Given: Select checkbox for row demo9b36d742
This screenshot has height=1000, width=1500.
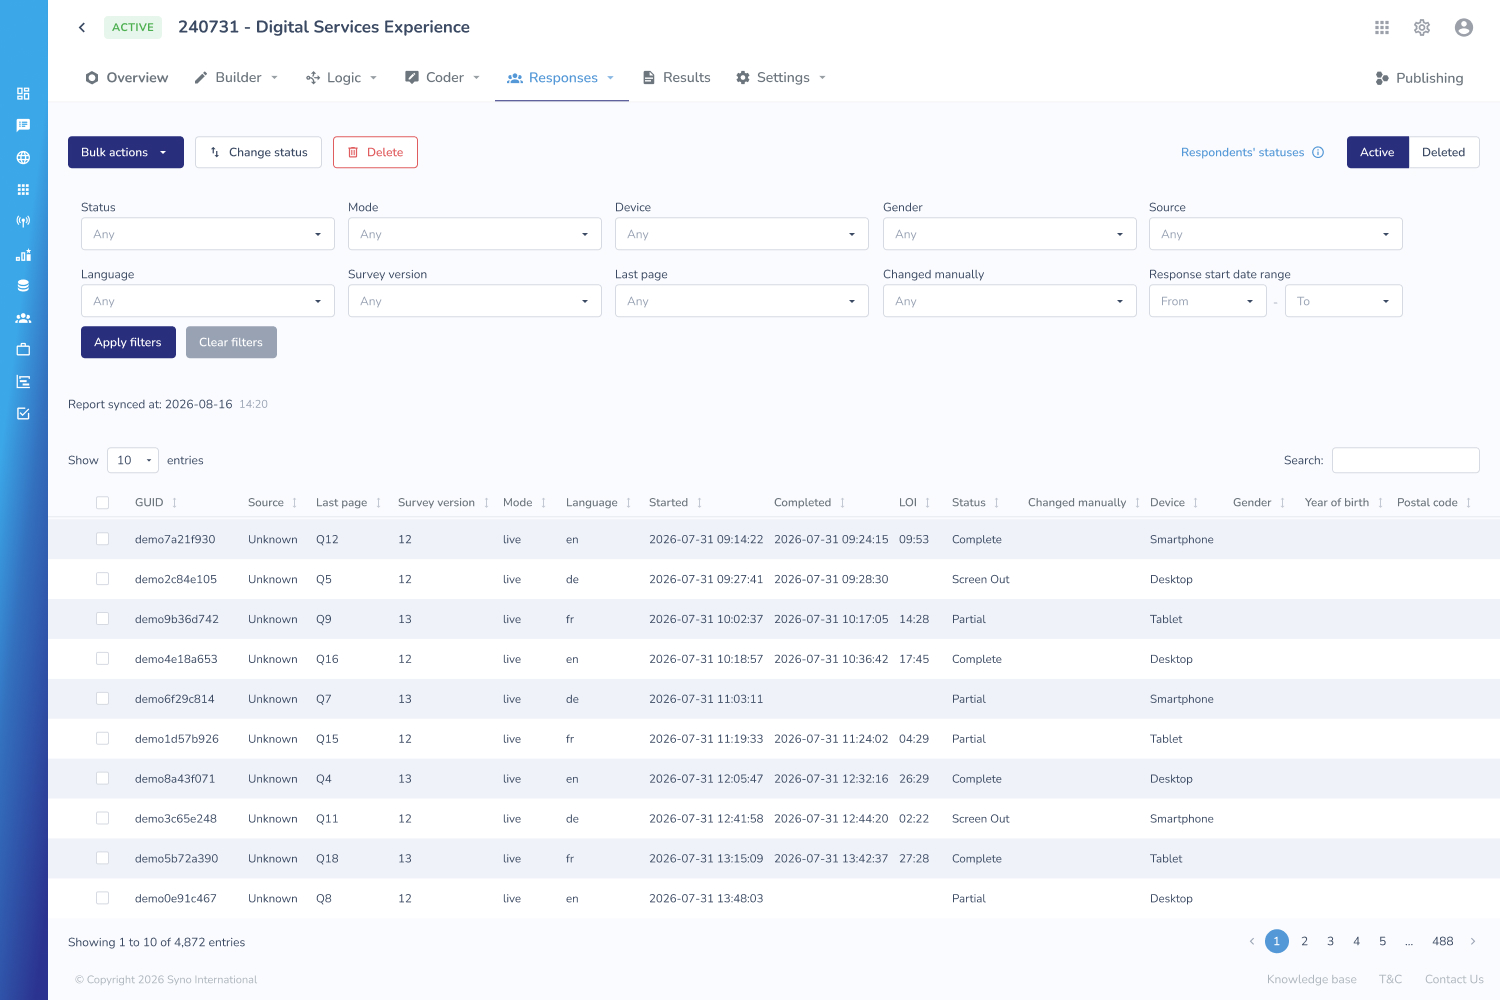Looking at the screenshot, I should tap(102, 619).
